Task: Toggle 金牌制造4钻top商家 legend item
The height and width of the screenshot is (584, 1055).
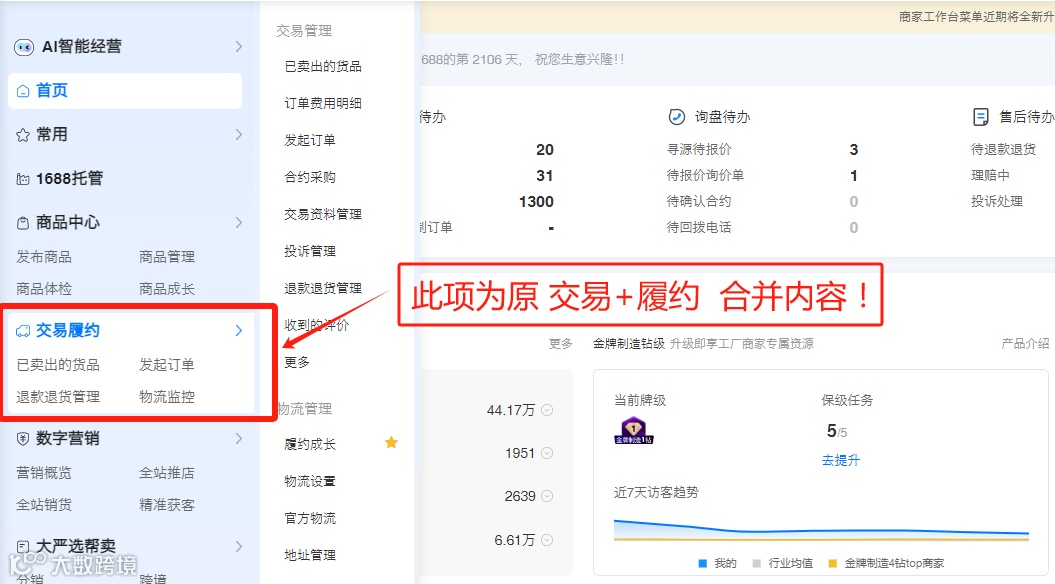Action: pos(885,563)
